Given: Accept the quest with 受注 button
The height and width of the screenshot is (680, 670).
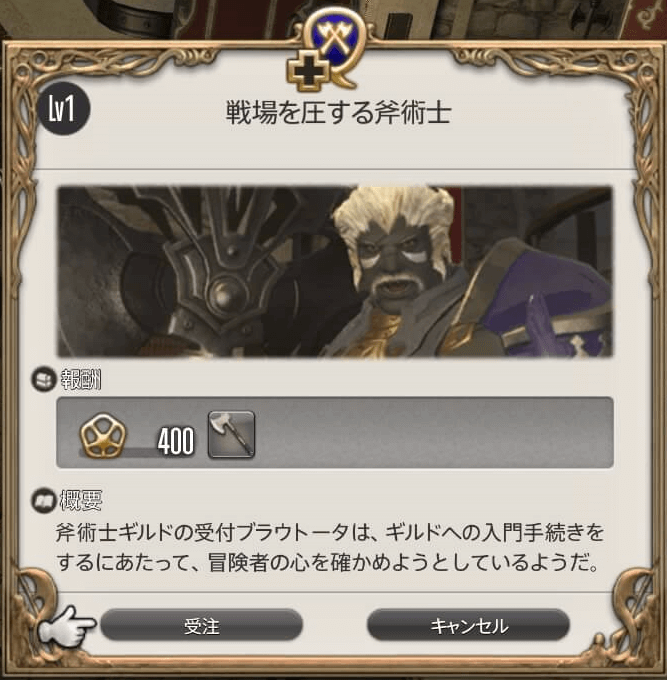Looking at the screenshot, I should [x=202, y=625].
